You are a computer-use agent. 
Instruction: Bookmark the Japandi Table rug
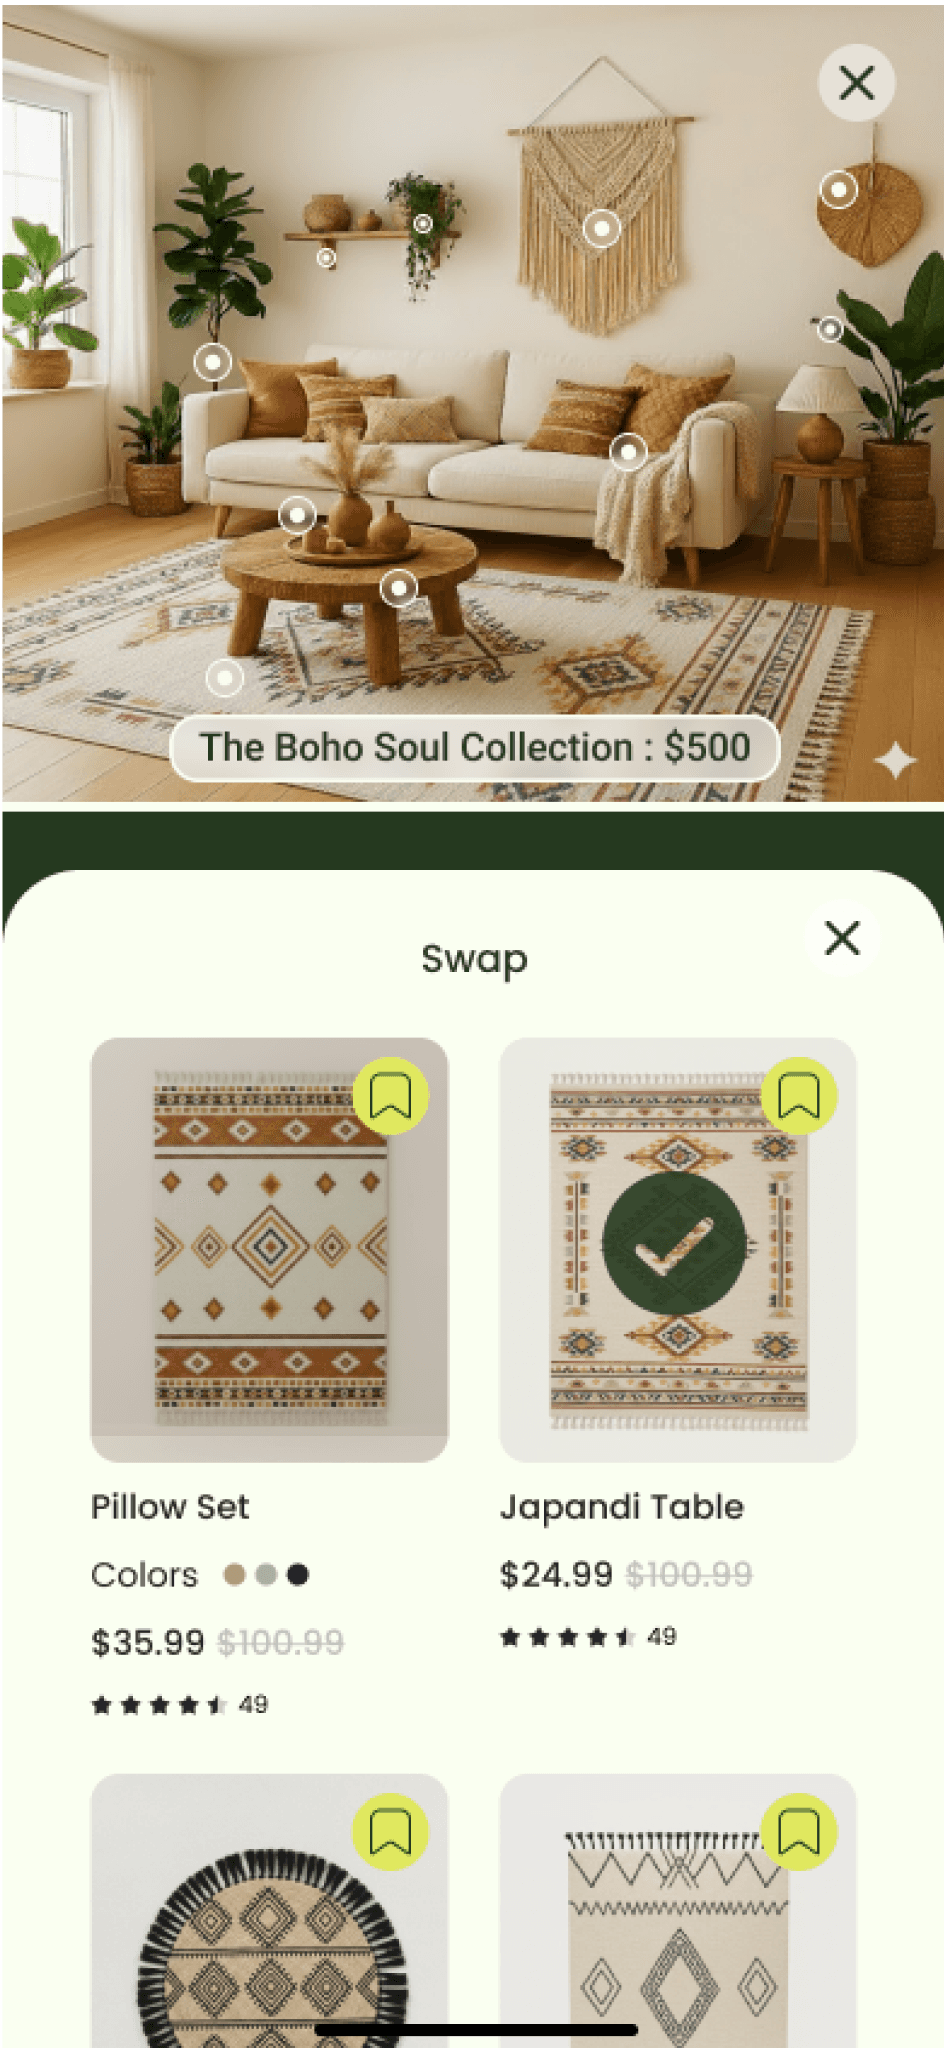799,1096
